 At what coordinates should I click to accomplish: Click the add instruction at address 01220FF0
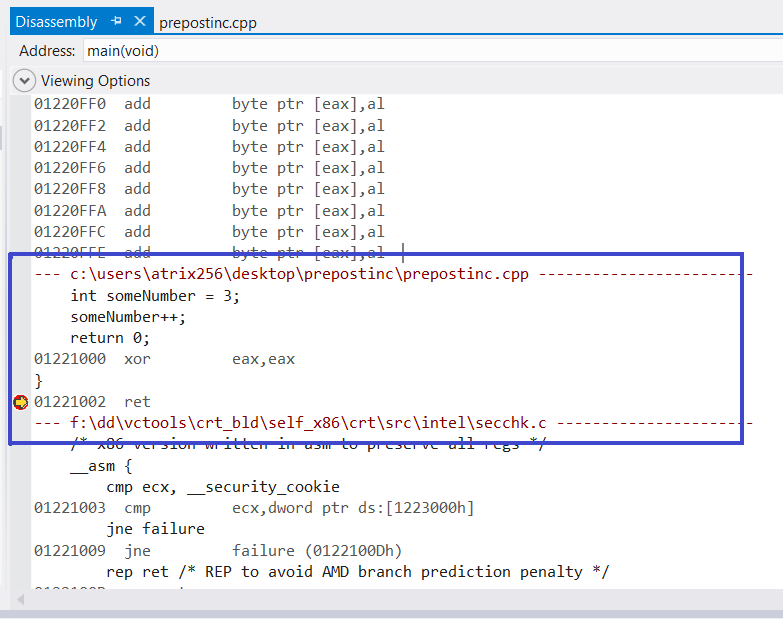pos(209,104)
